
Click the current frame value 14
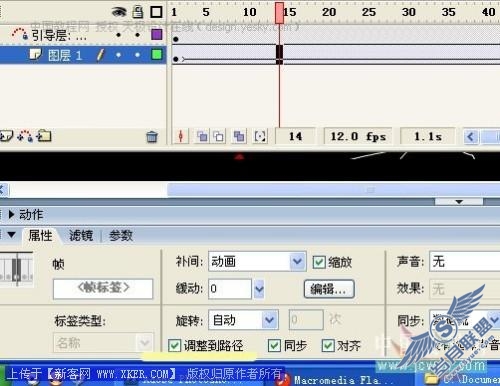click(x=295, y=136)
